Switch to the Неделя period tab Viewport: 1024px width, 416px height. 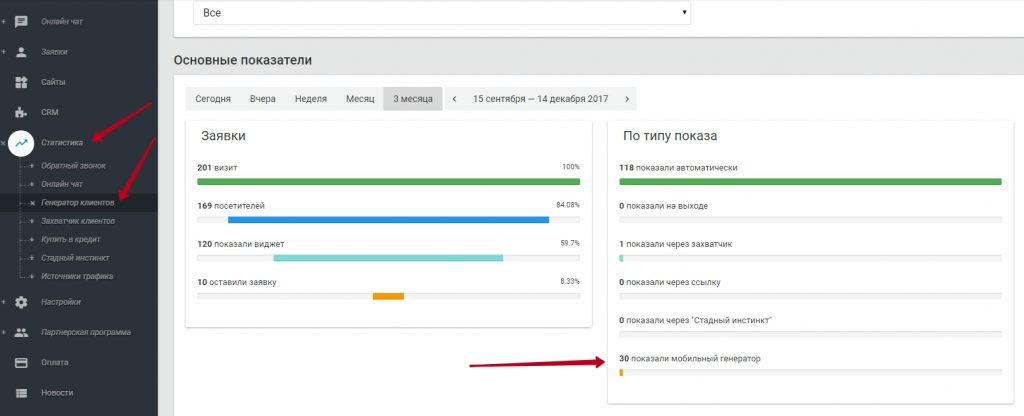click(x=311, y=99)
